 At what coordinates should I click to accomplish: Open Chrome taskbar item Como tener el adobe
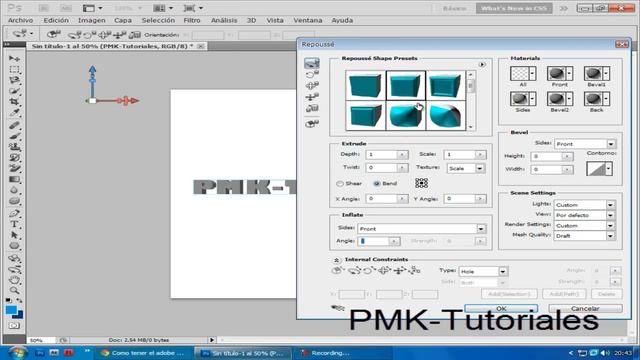(144, 353)
